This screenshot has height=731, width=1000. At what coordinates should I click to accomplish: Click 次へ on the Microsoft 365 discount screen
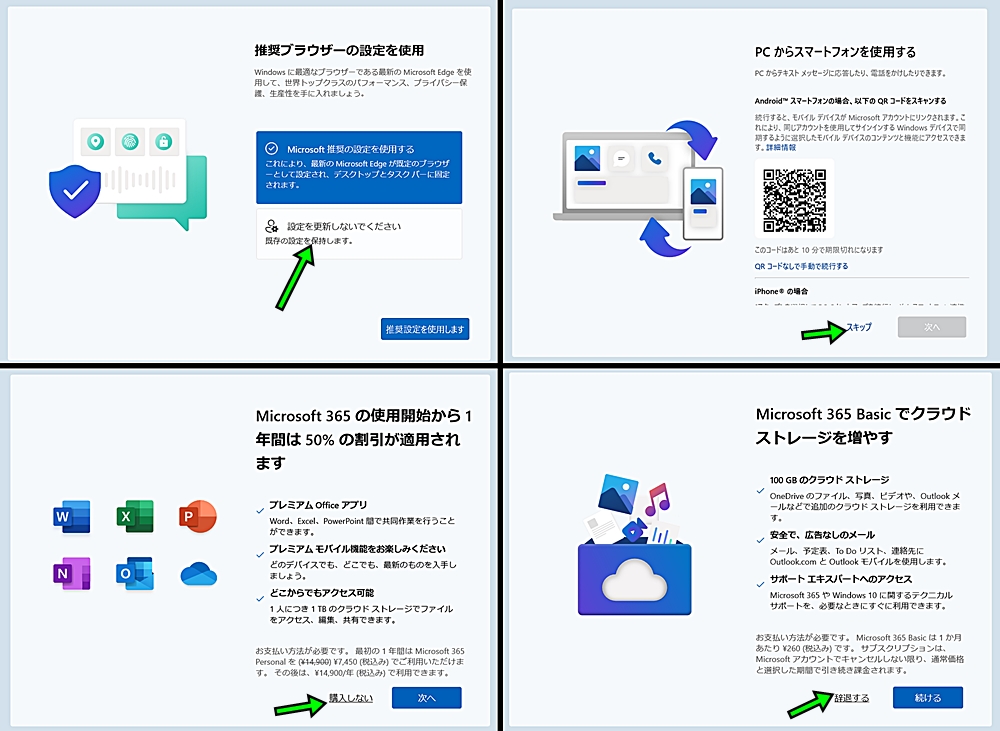tap(427, 698)
